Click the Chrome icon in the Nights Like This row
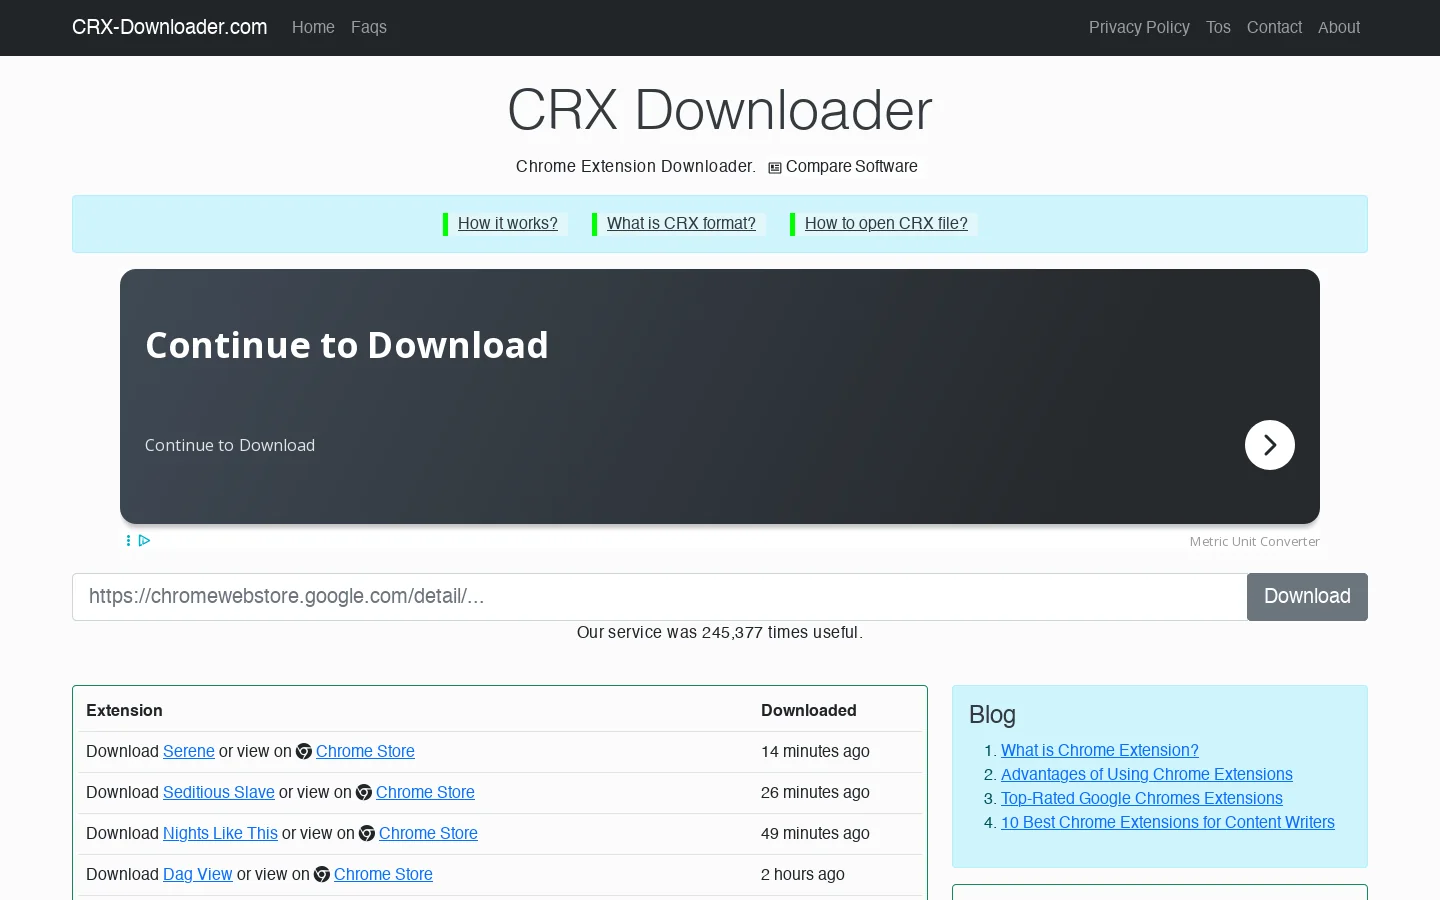1440x900 pixels. (367, 833)
